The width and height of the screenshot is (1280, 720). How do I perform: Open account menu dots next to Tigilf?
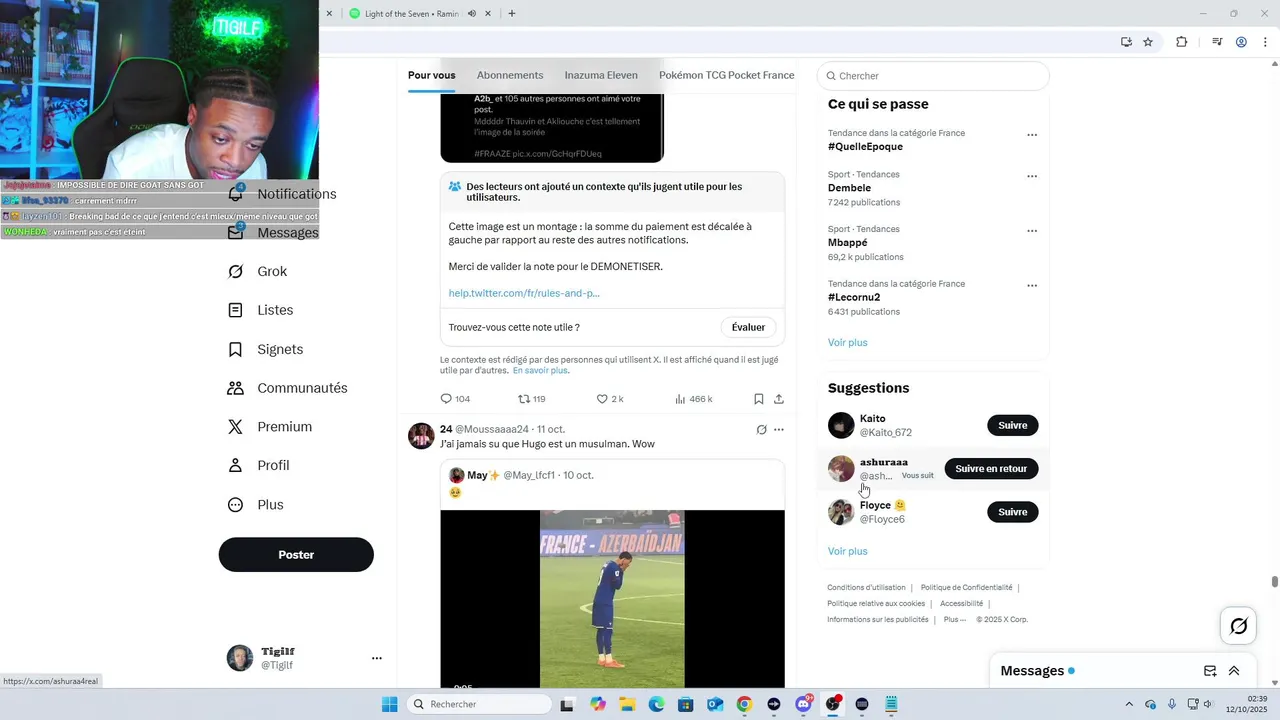(377, 658)
